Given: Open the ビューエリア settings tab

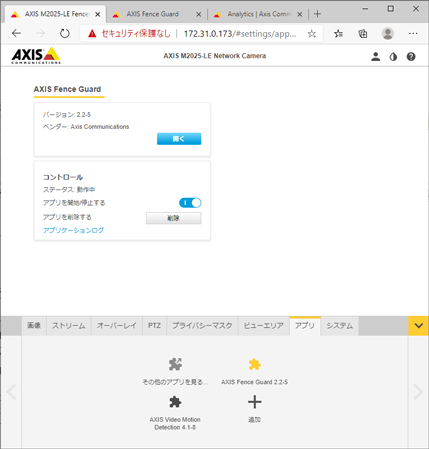Looking at the screenshot, I should click(264, 326).
